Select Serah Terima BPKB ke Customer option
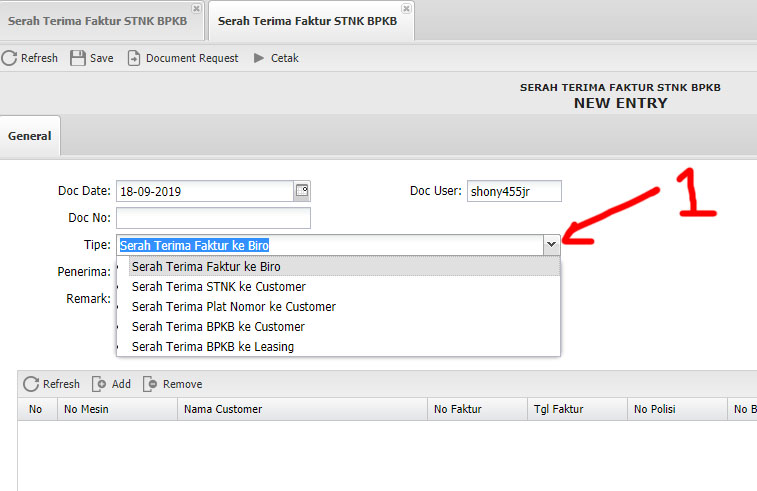This screenshot has height=491, width=757. 218,327
